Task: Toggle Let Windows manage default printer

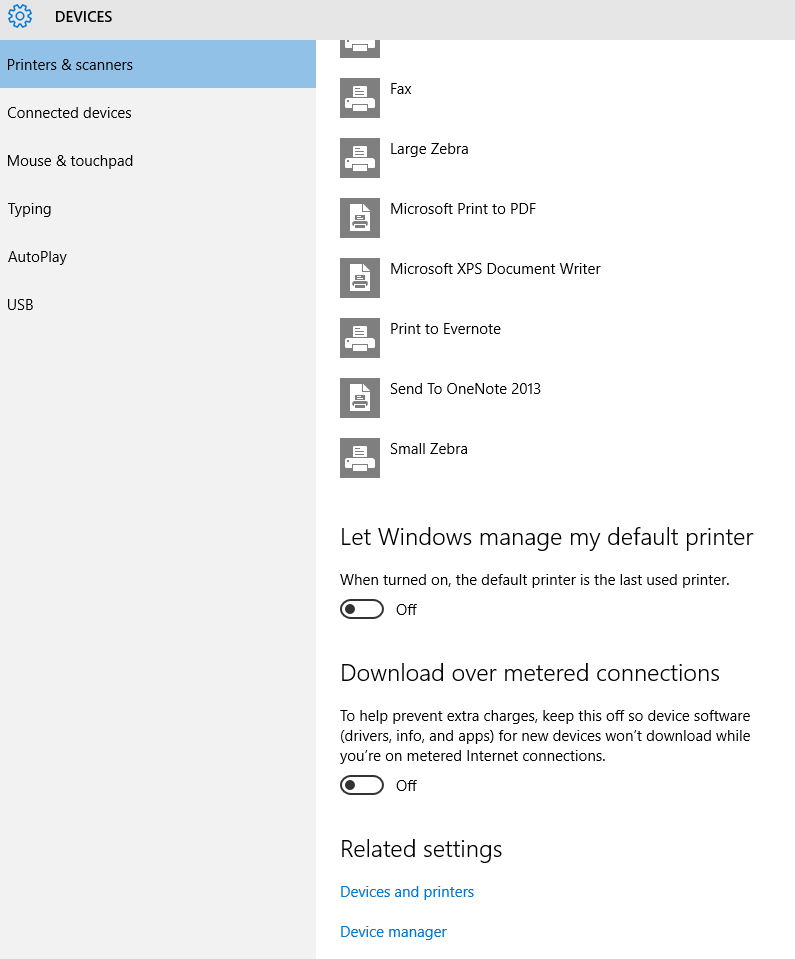Action: [x=362, y=609]
